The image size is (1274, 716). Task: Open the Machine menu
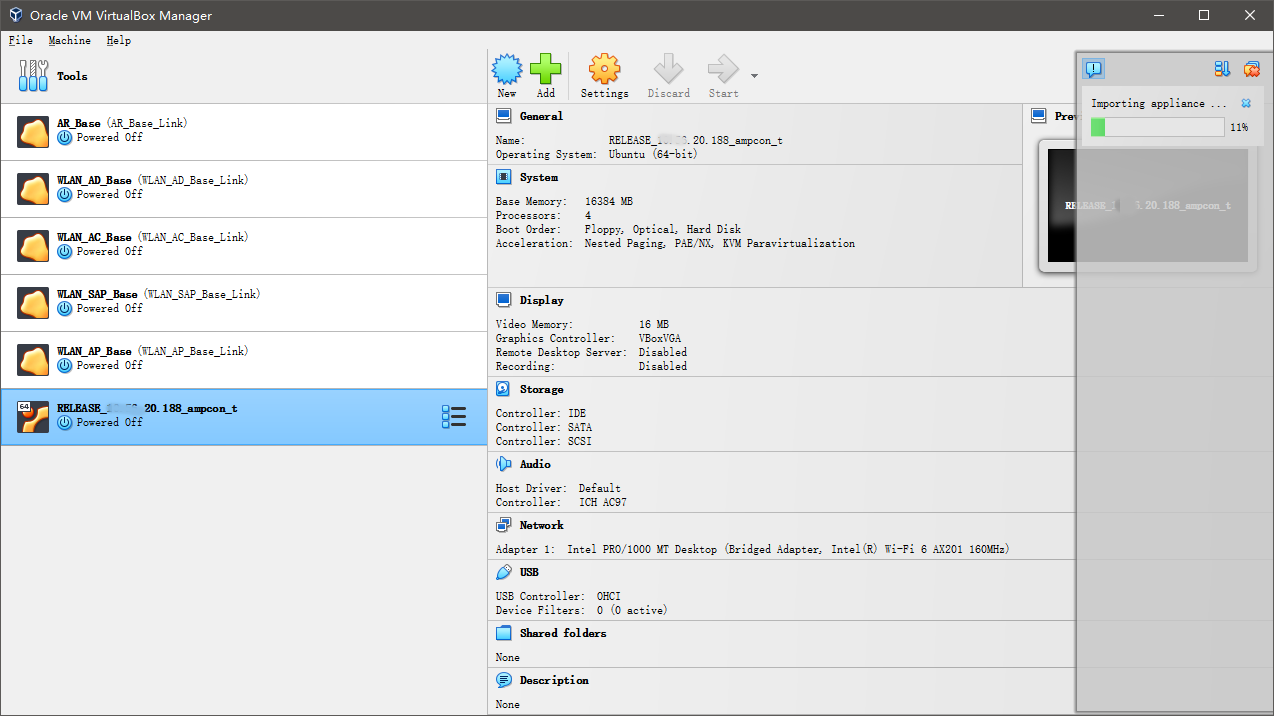point(69,40)
